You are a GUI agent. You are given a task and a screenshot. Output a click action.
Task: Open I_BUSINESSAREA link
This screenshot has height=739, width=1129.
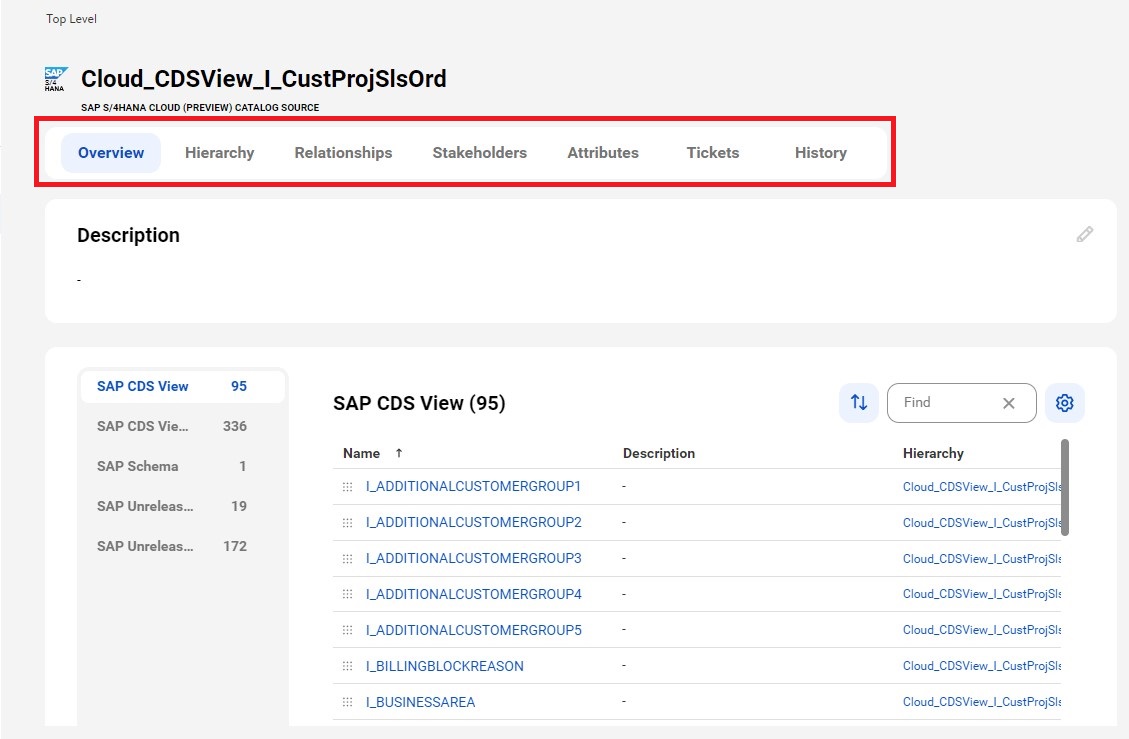[420, 702]
